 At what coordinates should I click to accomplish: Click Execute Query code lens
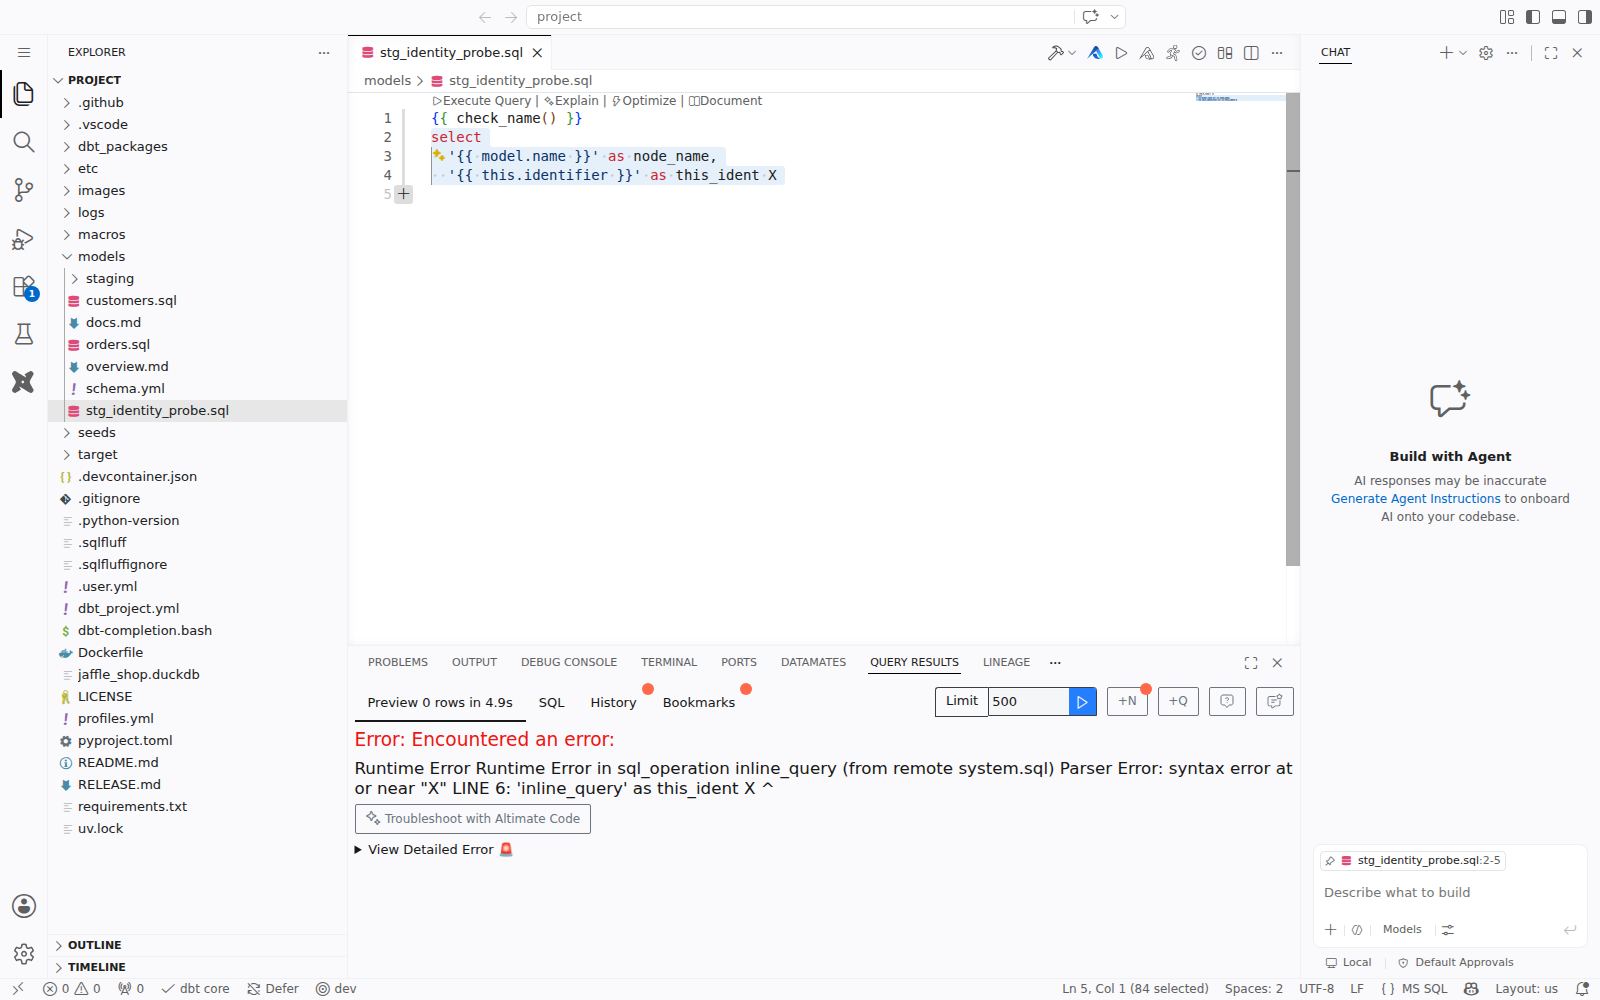click(482, 101)
